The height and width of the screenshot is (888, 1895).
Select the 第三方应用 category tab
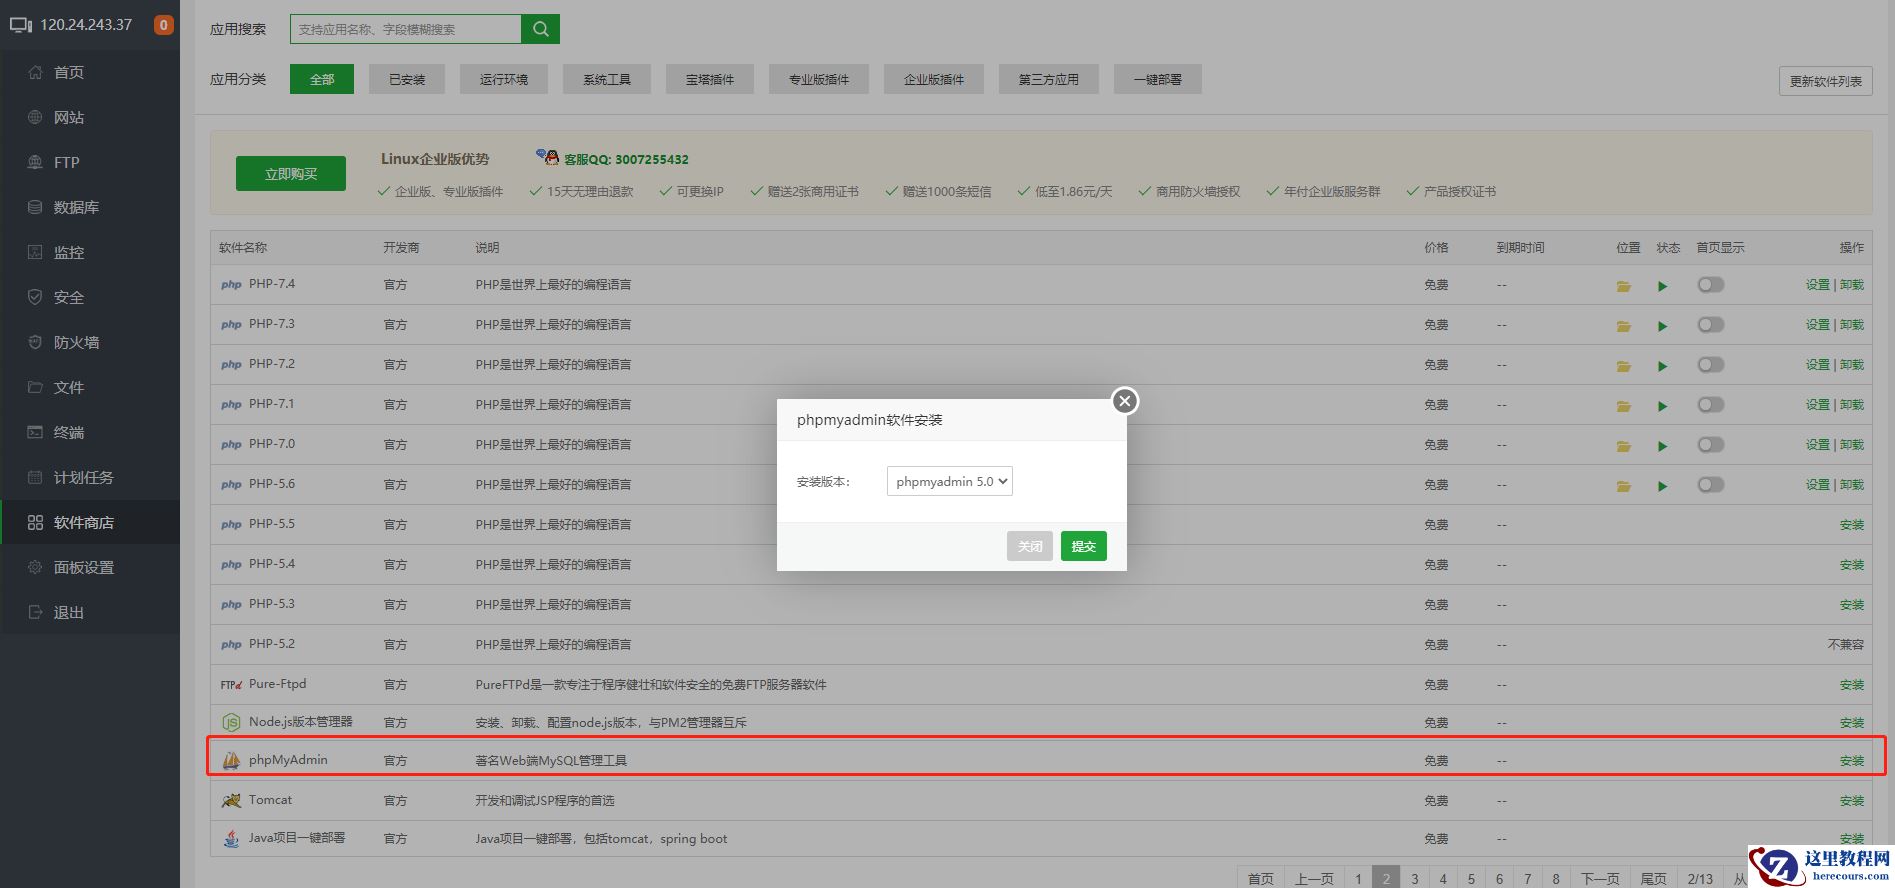1049,79
